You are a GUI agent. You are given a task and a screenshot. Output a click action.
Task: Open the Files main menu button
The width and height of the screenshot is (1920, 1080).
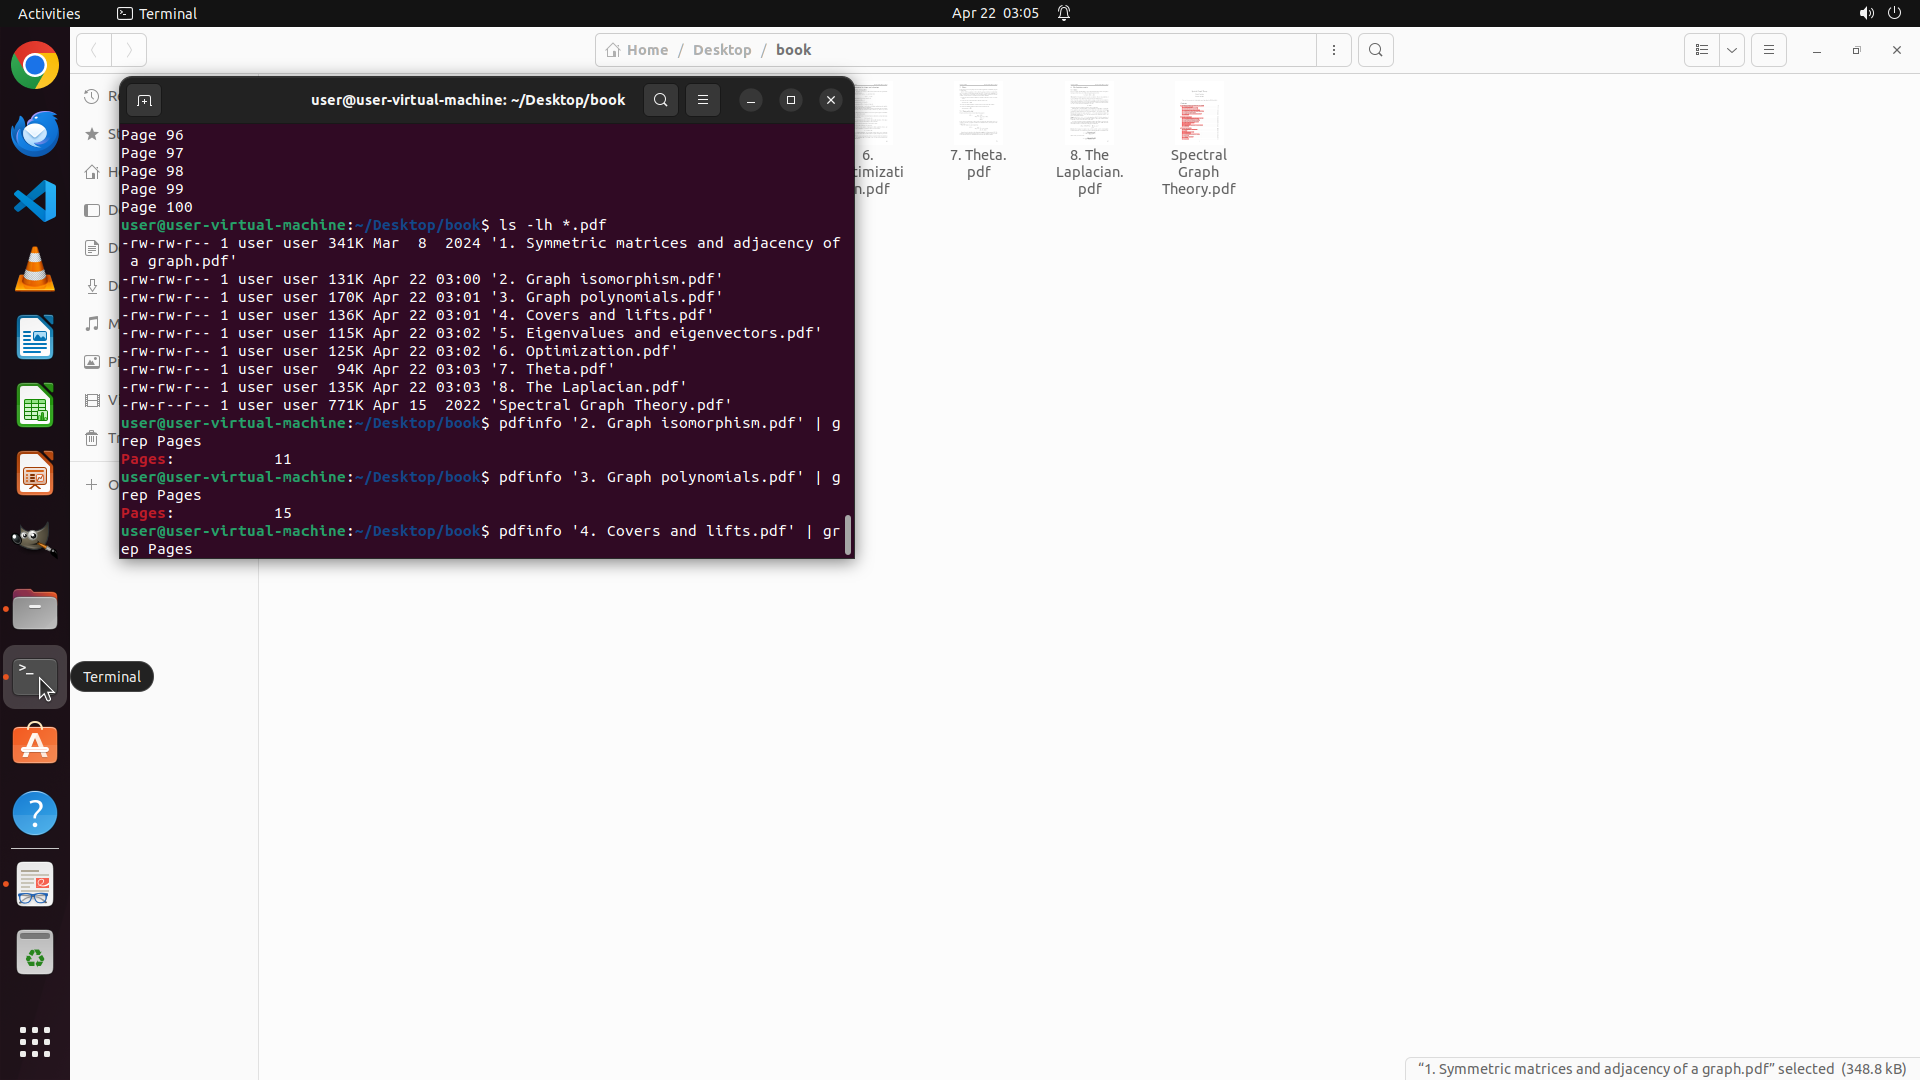click(1769, 50)
